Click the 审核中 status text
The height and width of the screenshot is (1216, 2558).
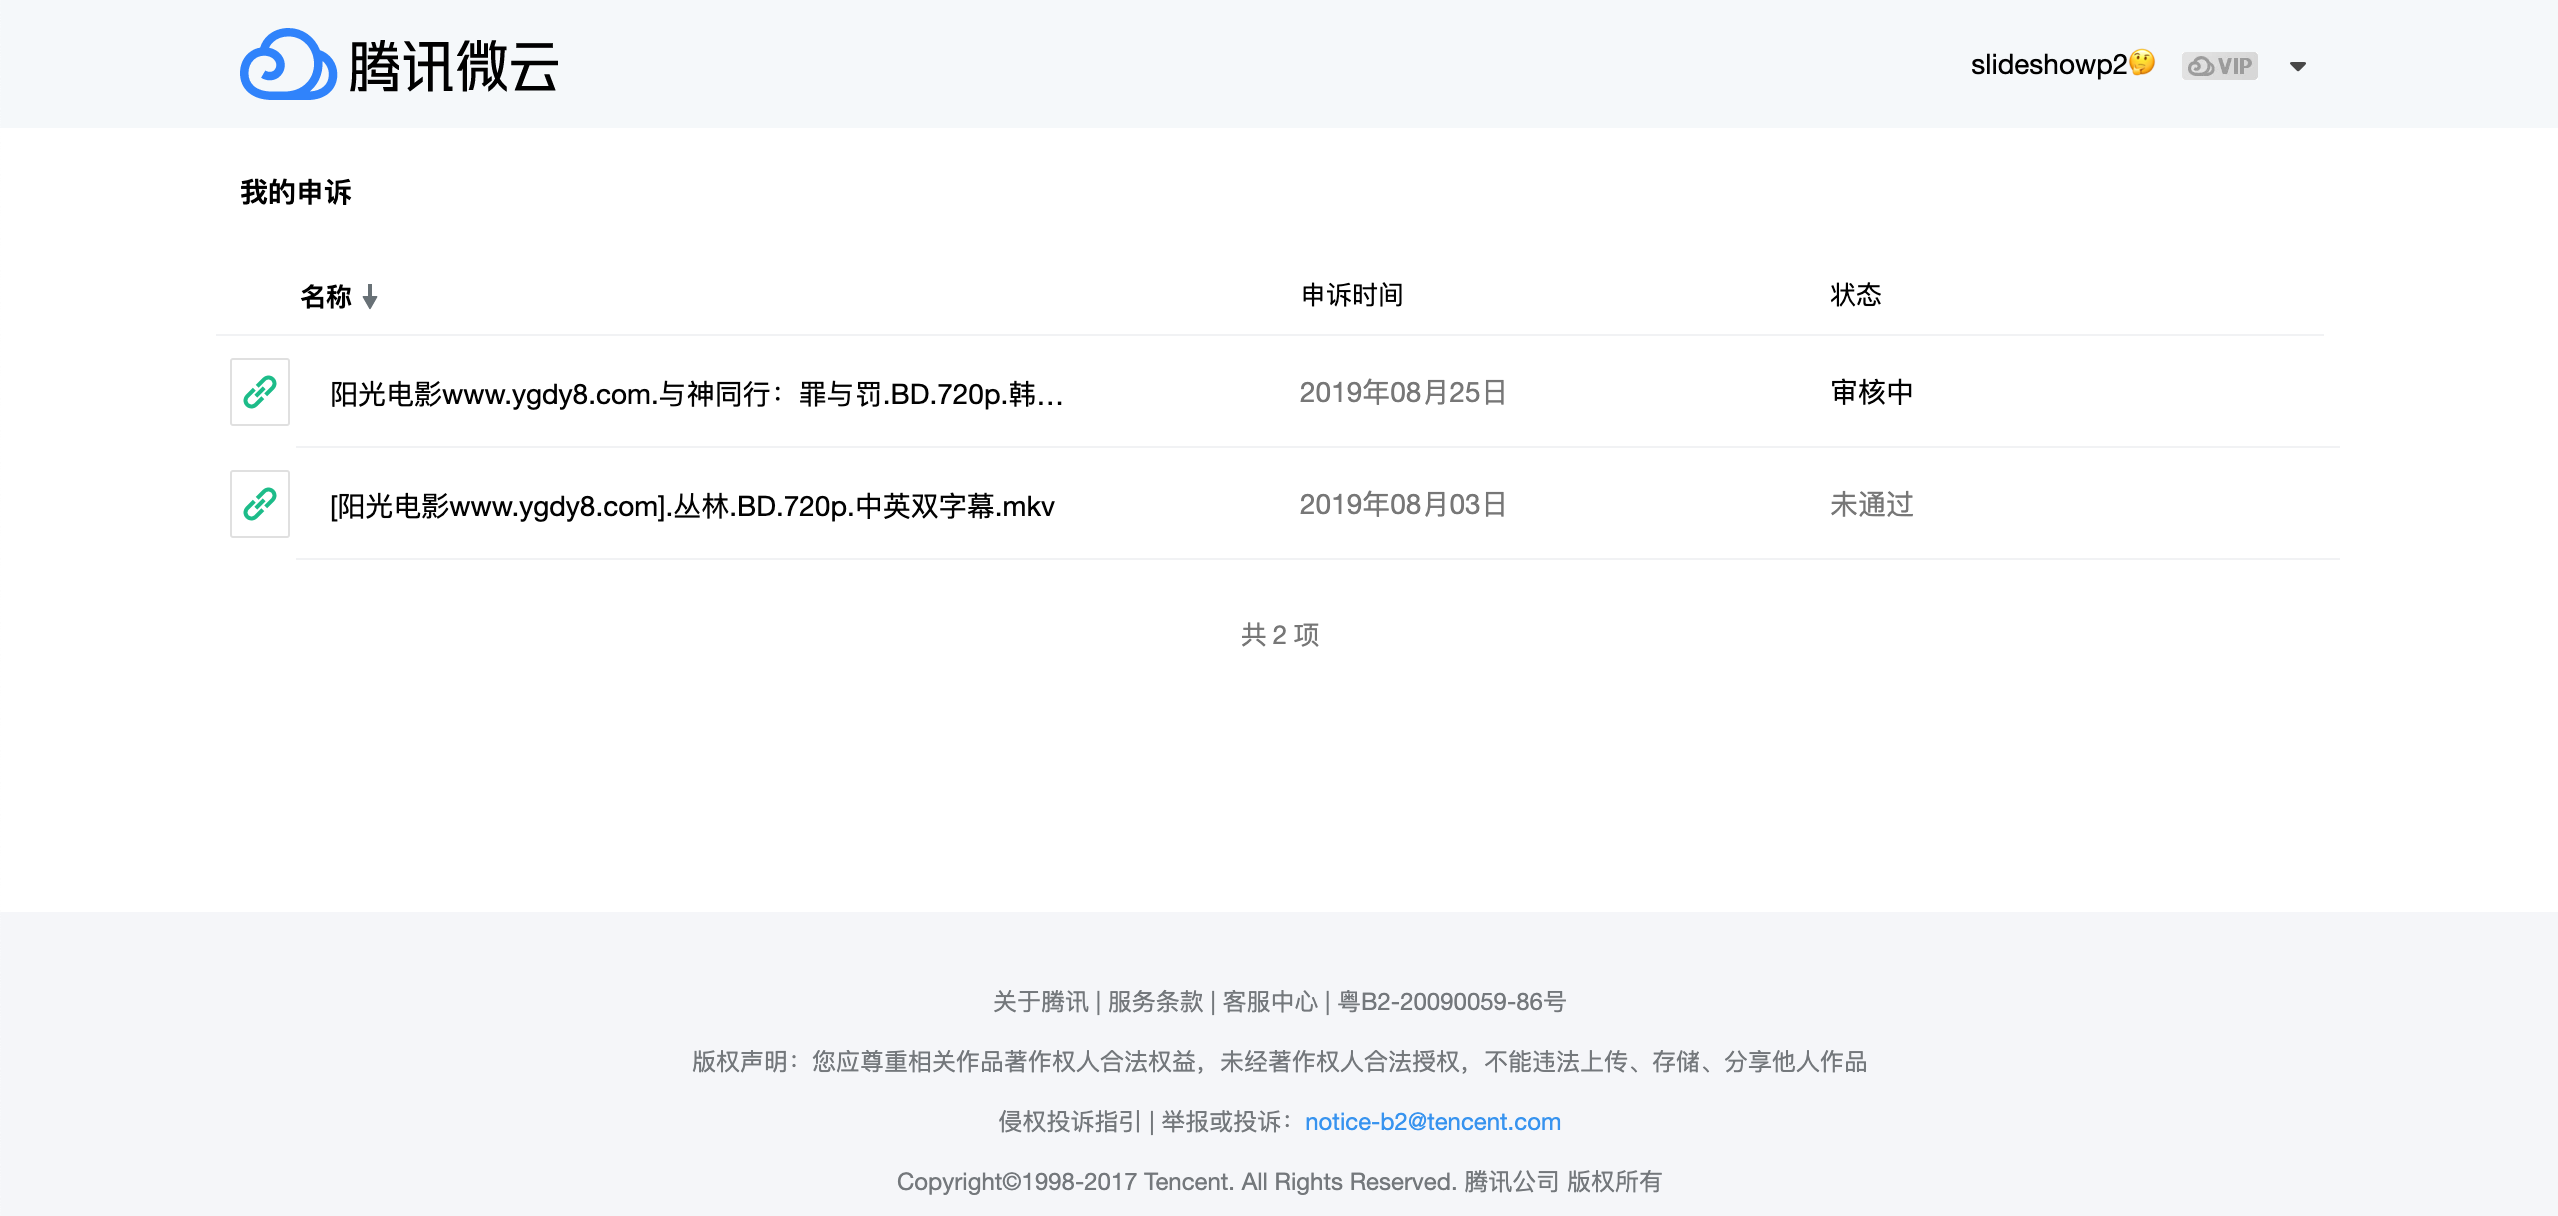(x=1871, y=392)
